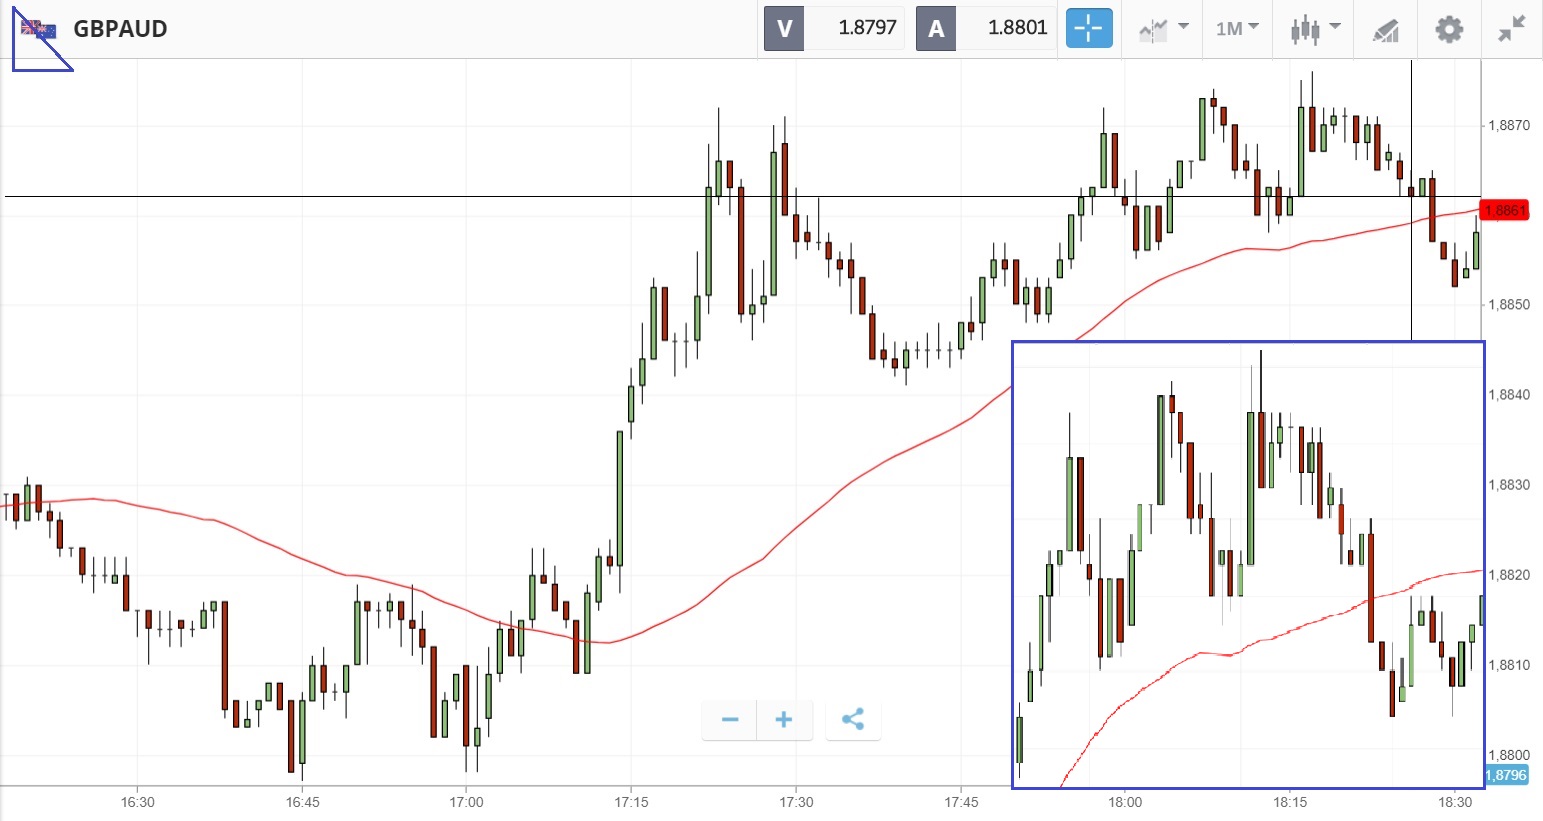Select the drawing tools pencil icon
This screenshot has width=1543, height=821.
point(1385,29)
